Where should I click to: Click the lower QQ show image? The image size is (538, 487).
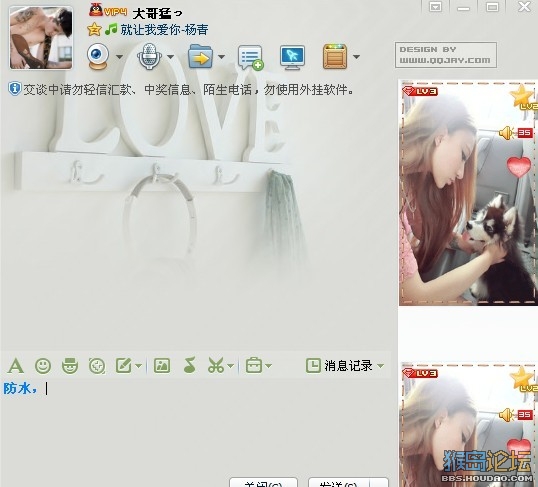[x=468, y=424]
